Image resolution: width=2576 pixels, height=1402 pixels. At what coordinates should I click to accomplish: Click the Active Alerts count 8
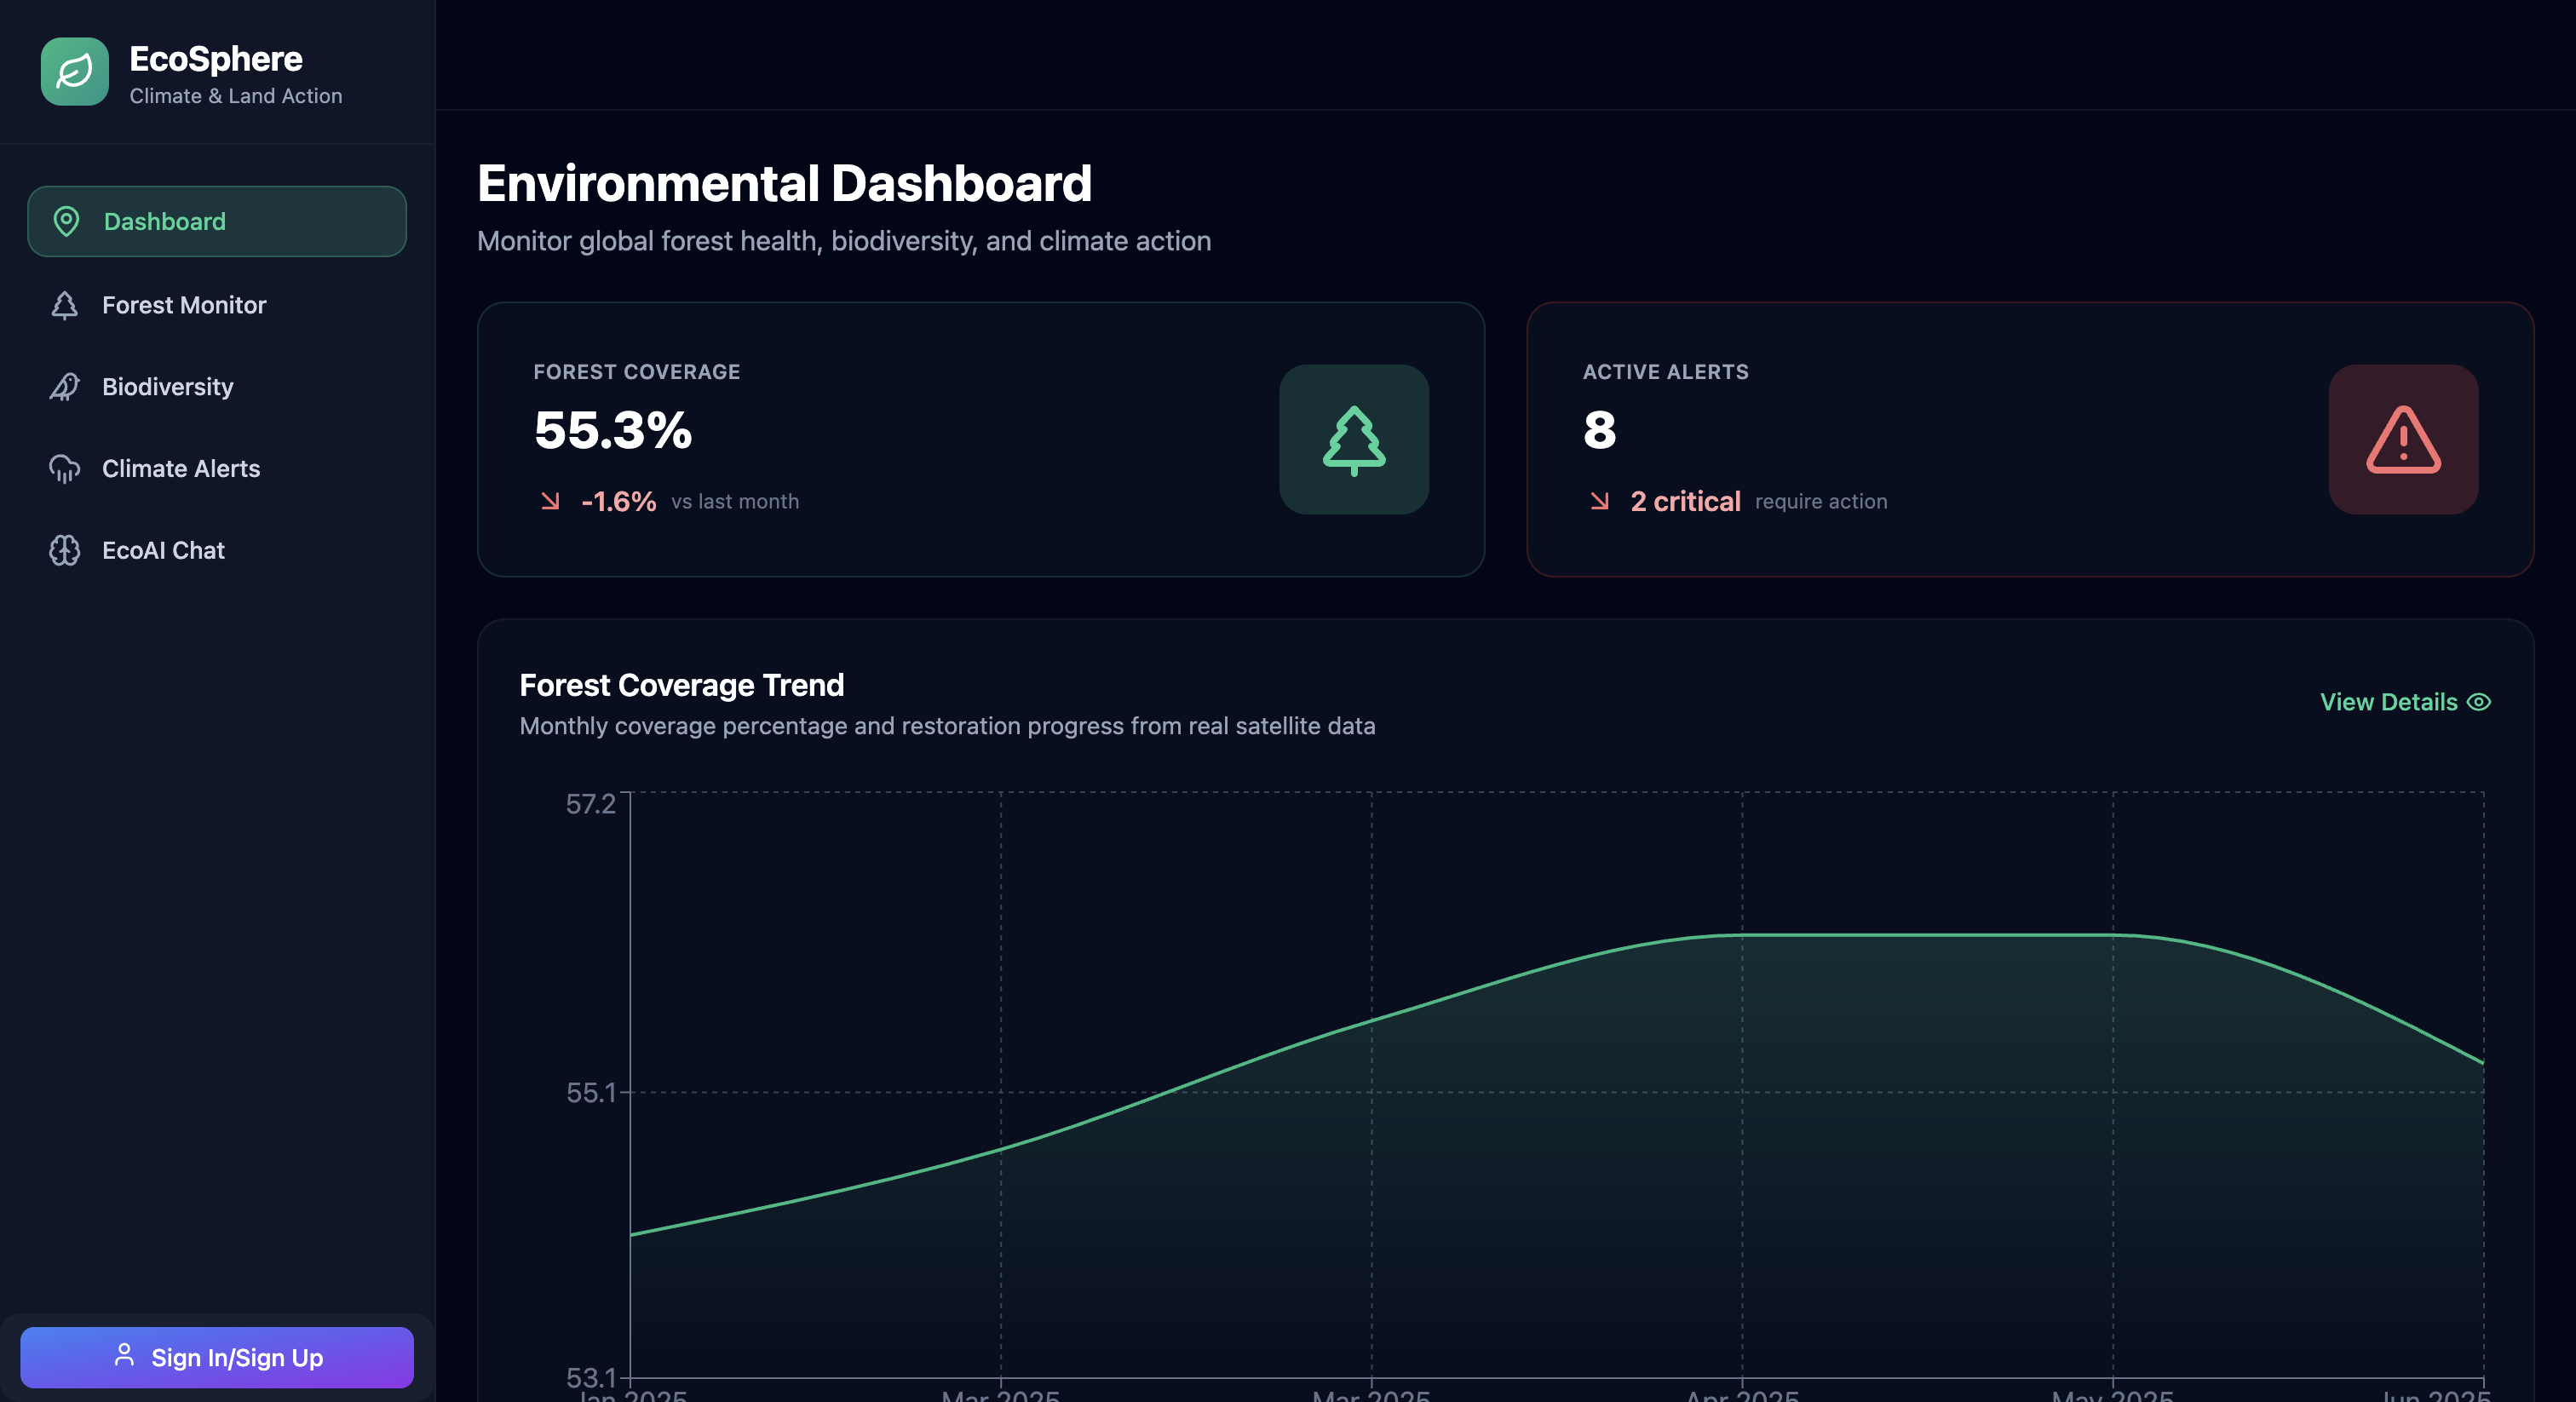[x=1599, y=431]
